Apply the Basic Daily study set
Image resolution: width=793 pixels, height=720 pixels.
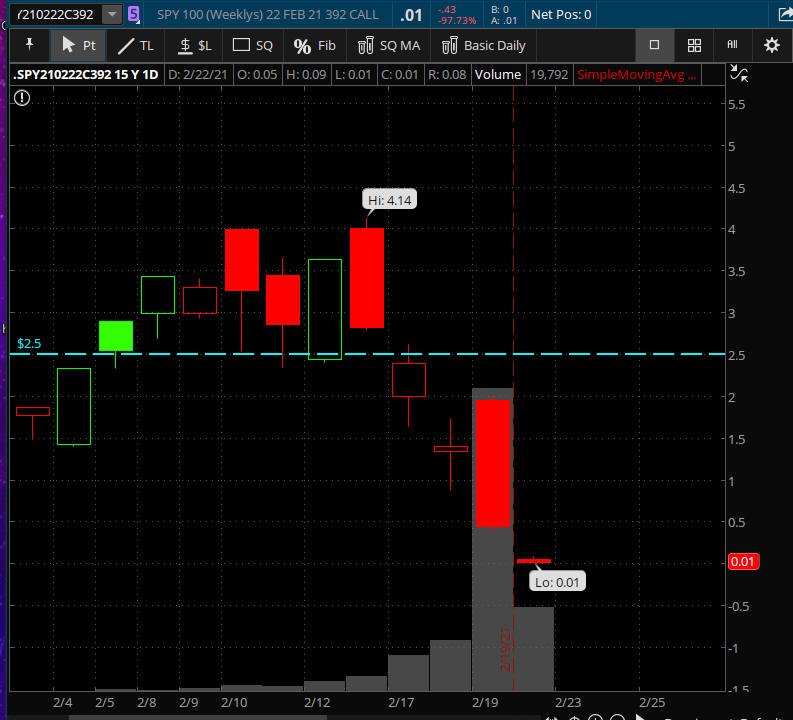pos(483,46)
